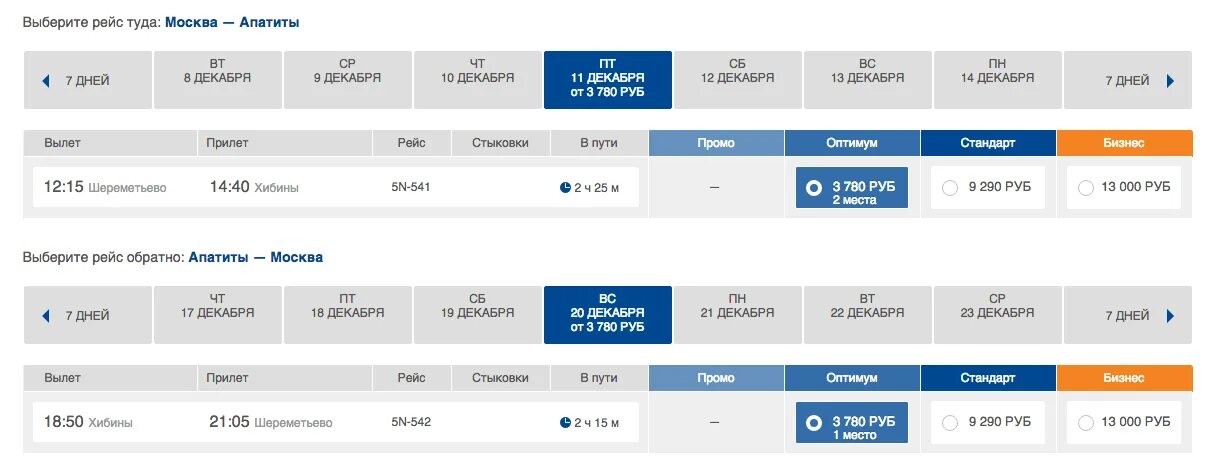Click the orange Business fare column header (outbound)
The height and width of the screenshot is (465, 1207).
pos(1124,143)
